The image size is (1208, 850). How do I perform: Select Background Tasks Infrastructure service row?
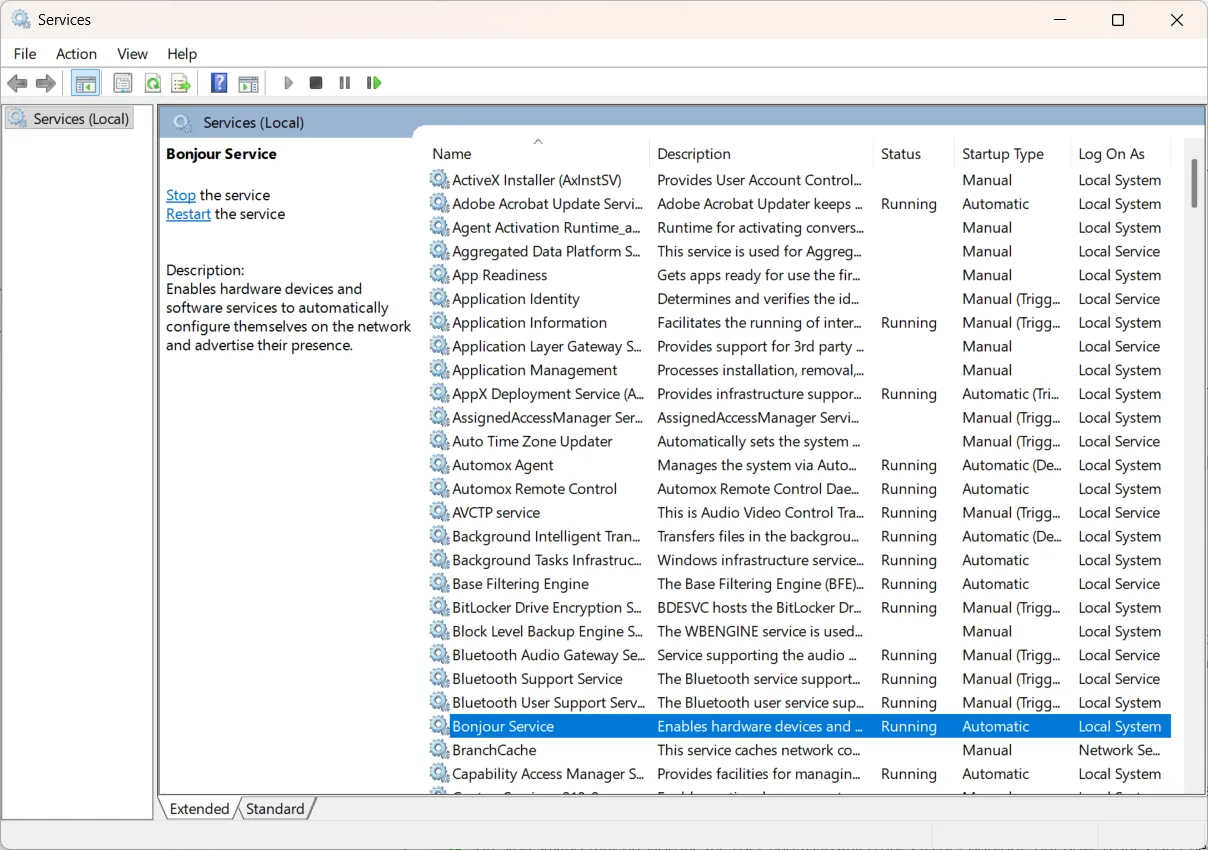click(x=800, y=560)
